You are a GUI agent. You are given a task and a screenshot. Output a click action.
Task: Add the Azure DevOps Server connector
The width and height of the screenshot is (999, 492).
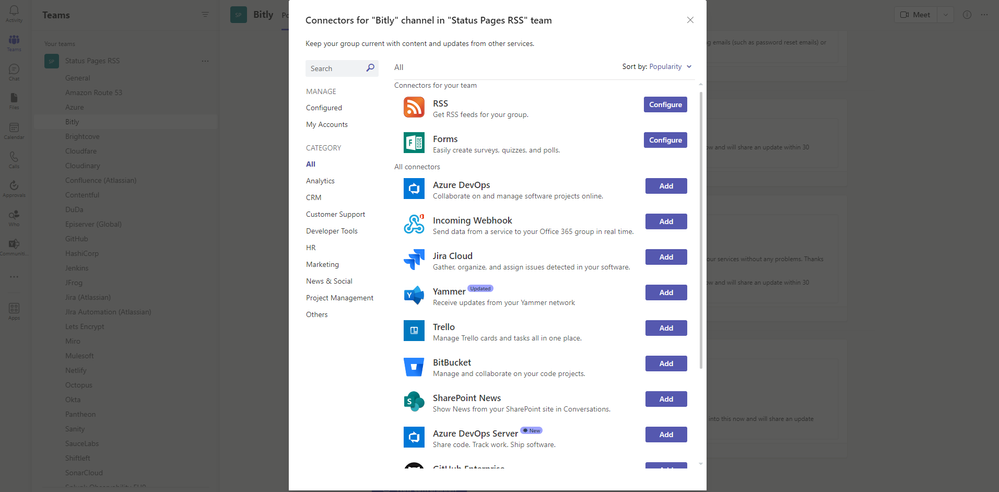(x=666, y=435)
